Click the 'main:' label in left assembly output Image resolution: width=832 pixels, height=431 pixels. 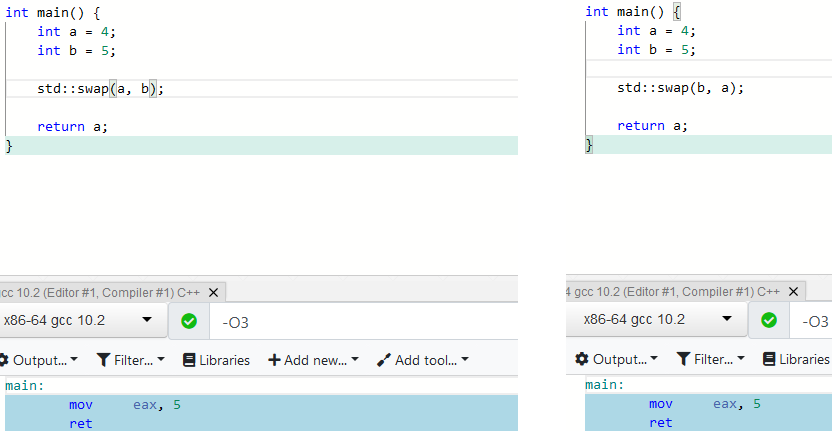[x=25, y=386]
